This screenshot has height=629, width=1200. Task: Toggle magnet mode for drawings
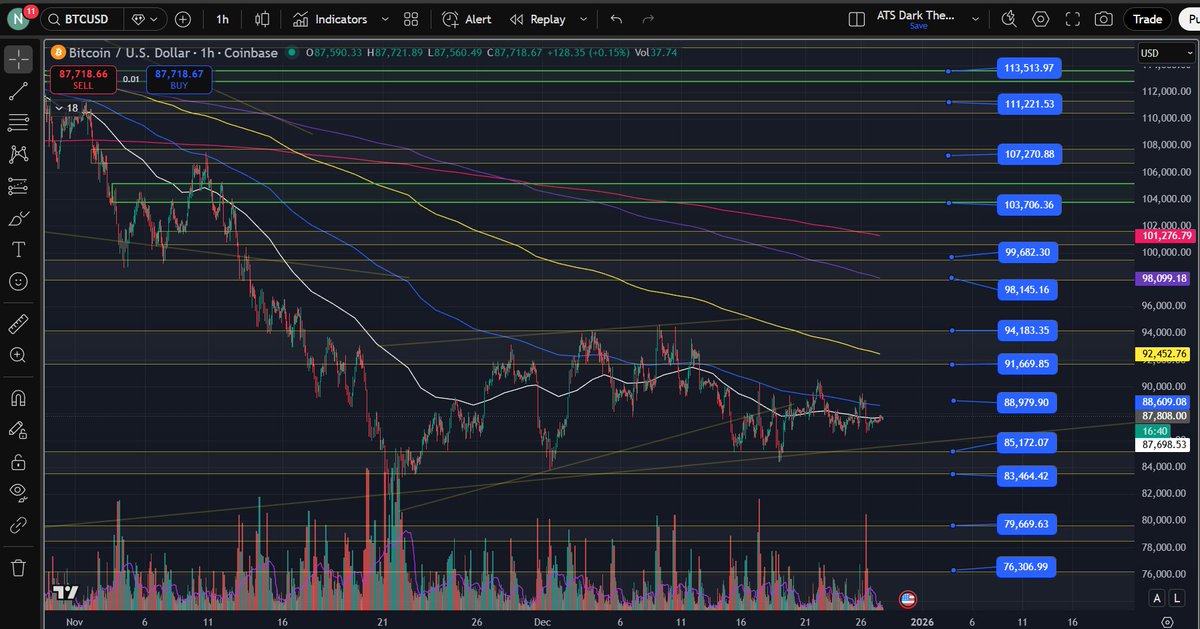18,398
